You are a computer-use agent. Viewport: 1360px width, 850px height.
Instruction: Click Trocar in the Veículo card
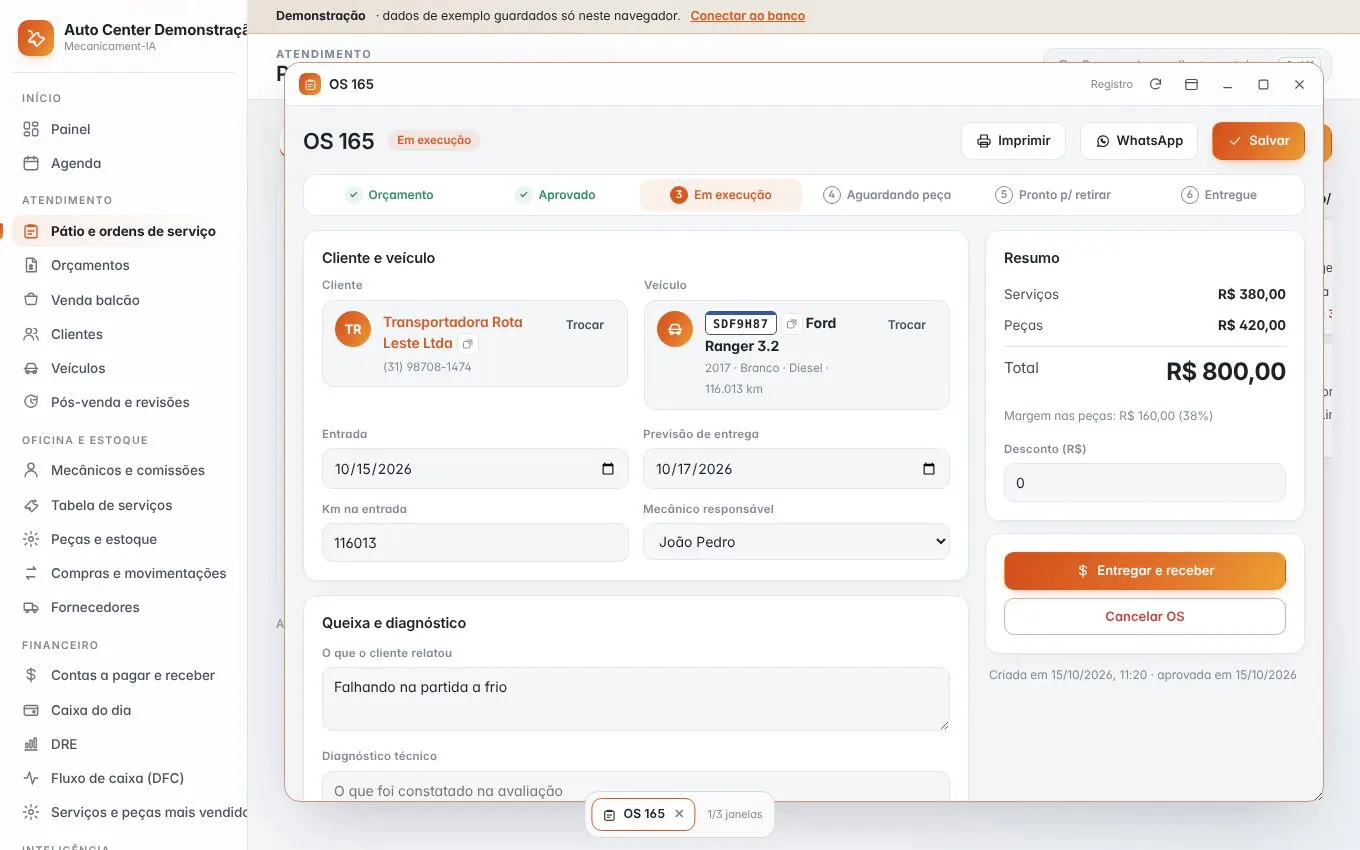(x=907, y=325)
